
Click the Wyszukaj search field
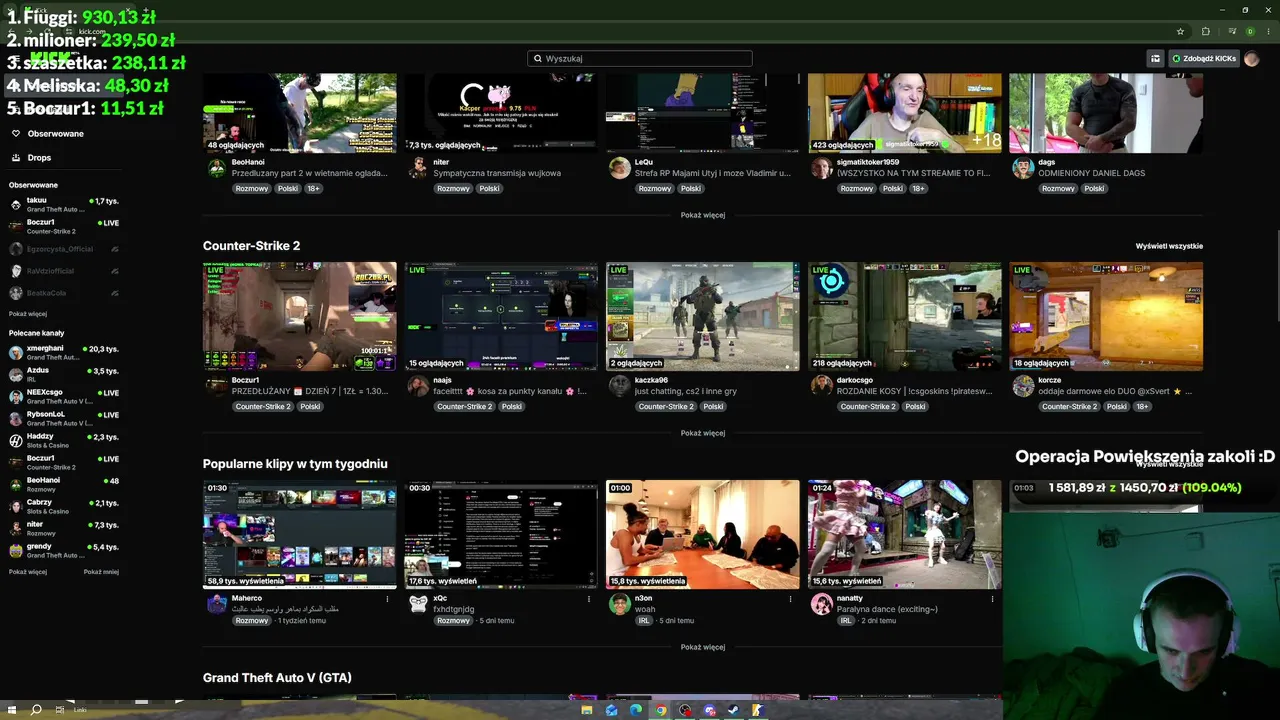pyautogui.click(x=640, y=58)
